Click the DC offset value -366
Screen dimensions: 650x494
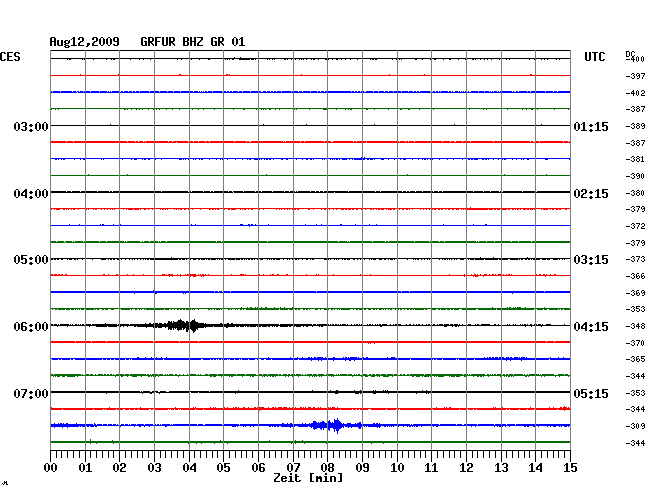tap(635, 276)
